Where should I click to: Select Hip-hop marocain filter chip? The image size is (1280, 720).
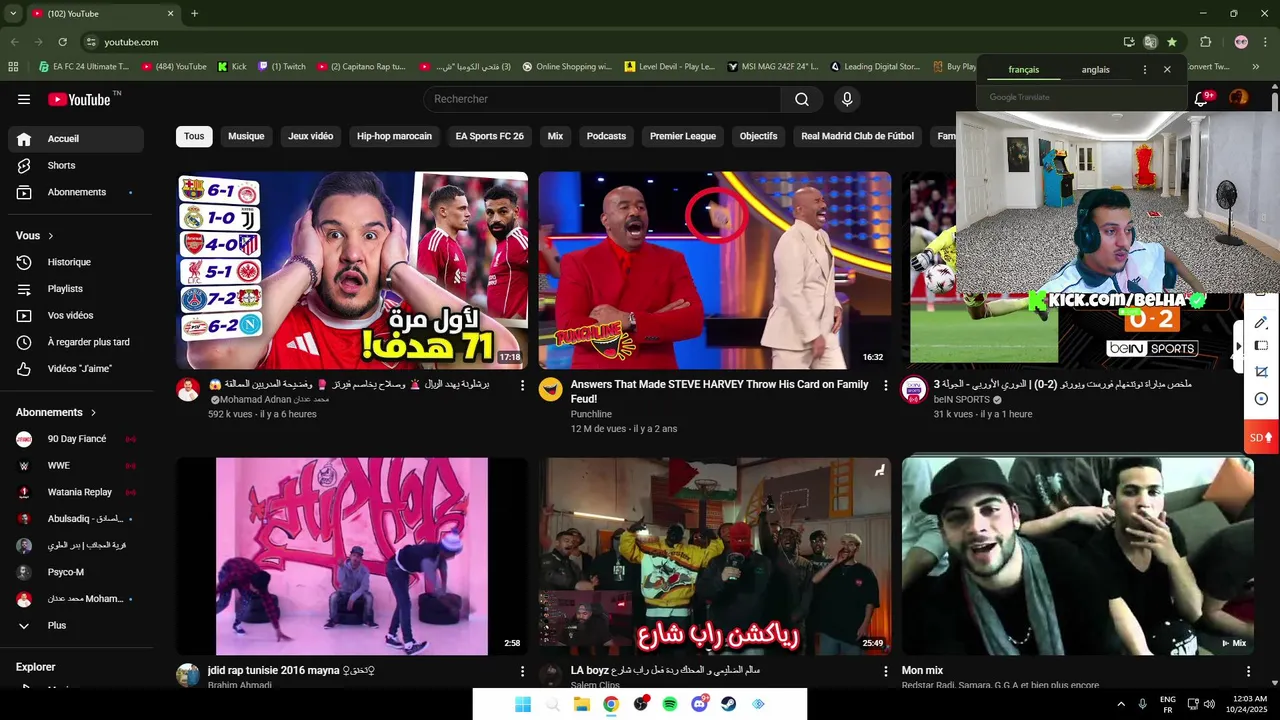[395, 136]
